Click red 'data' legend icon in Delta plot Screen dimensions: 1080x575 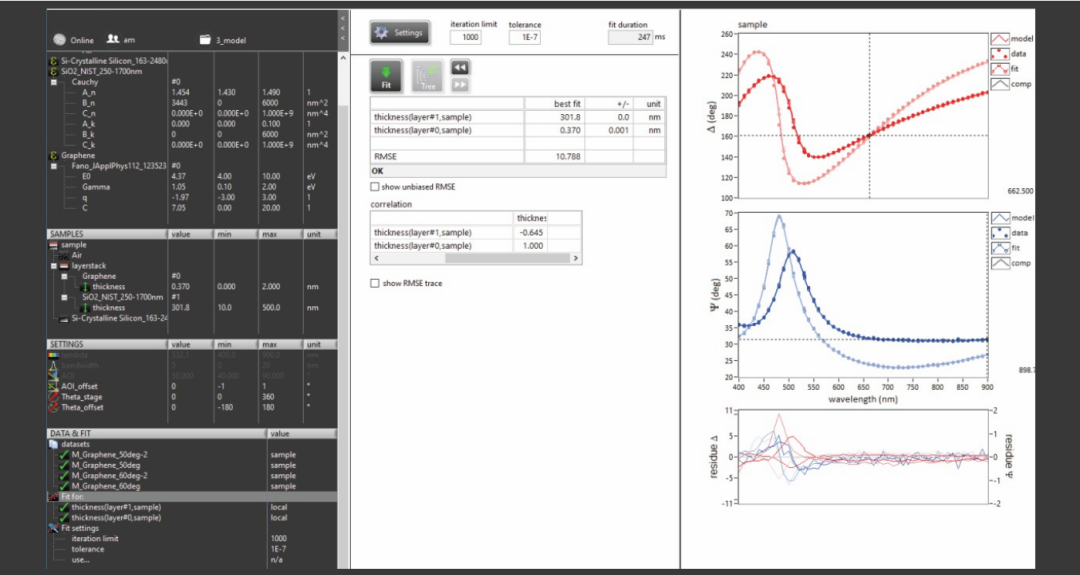tap(1000, 54)
